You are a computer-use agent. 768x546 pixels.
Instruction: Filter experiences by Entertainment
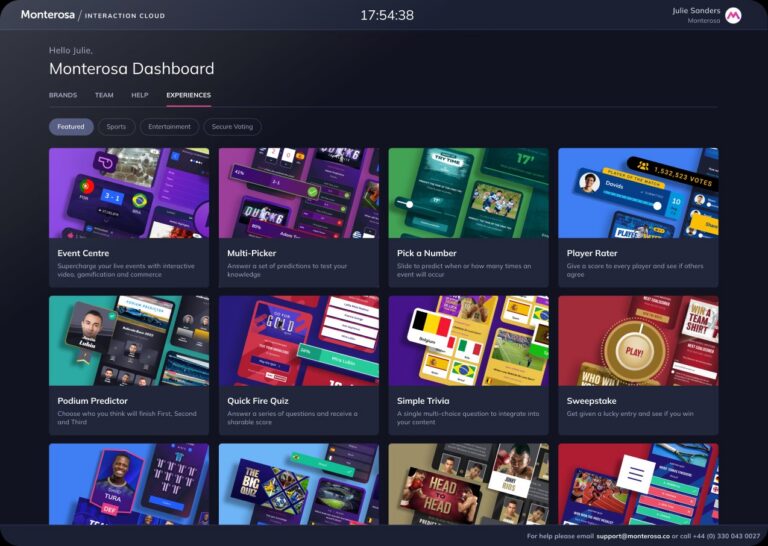click(169, 127)
